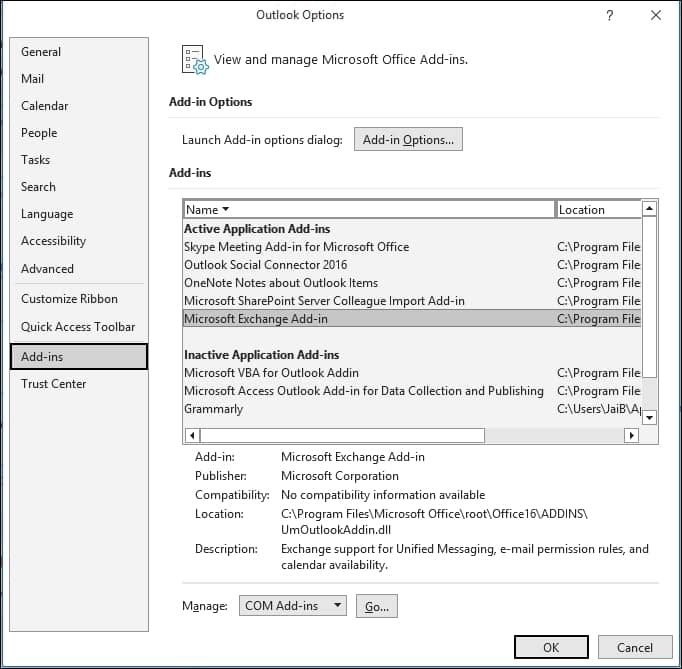Click the add-ins list scroll up arrow
Screen dimensions: 682x669
pos(649,208)
